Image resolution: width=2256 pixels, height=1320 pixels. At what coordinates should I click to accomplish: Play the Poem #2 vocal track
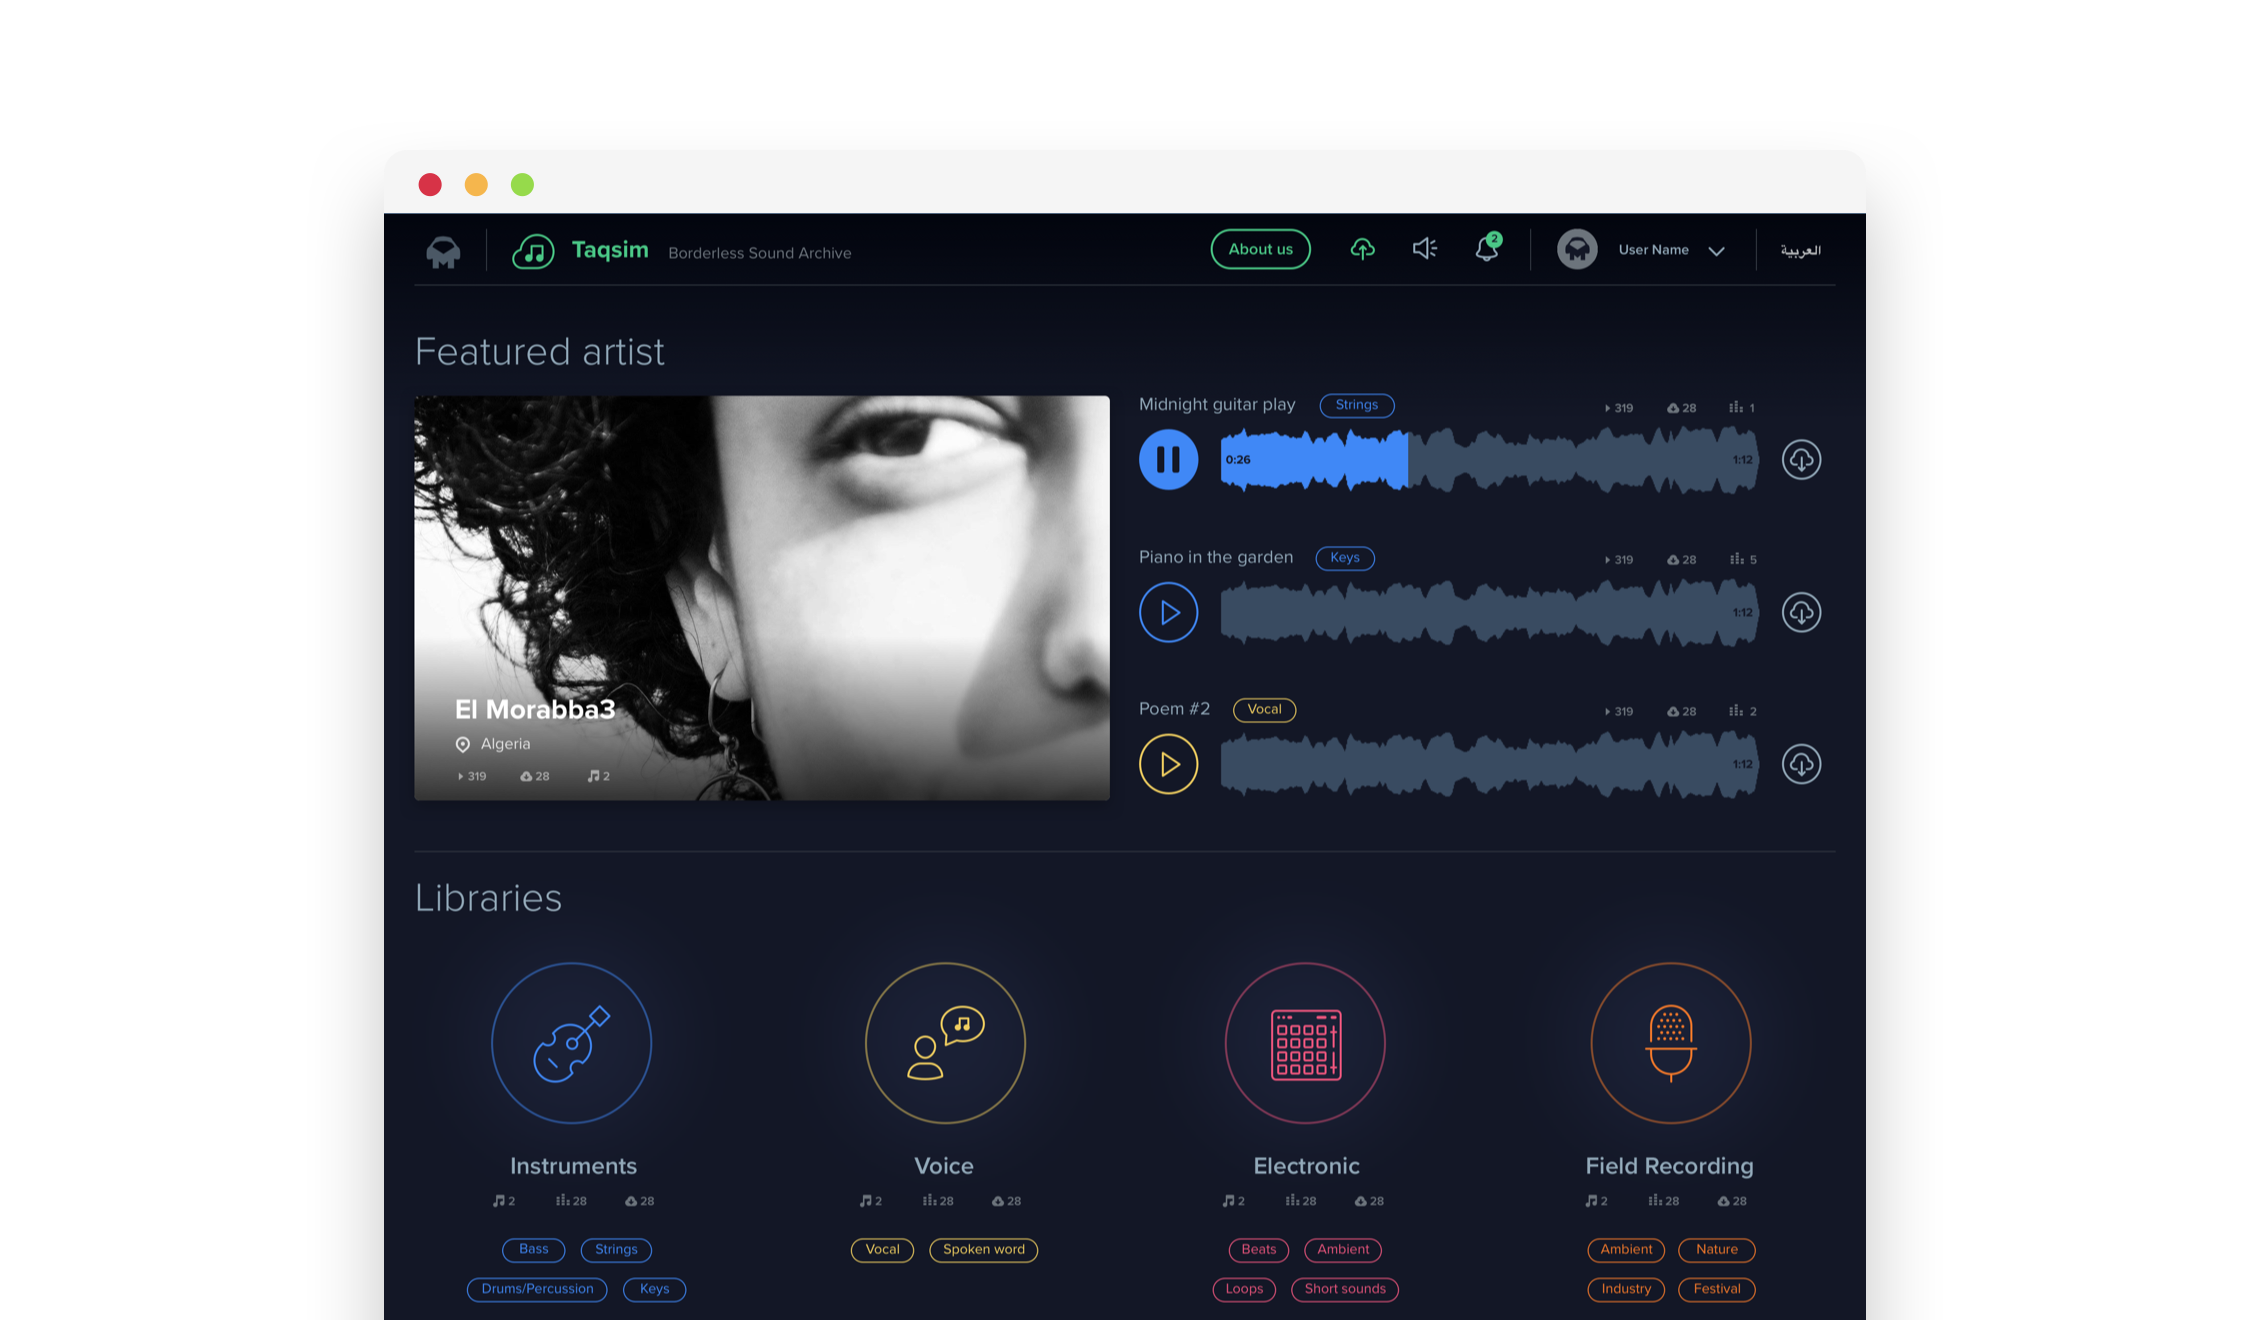tap(1168, 764)
